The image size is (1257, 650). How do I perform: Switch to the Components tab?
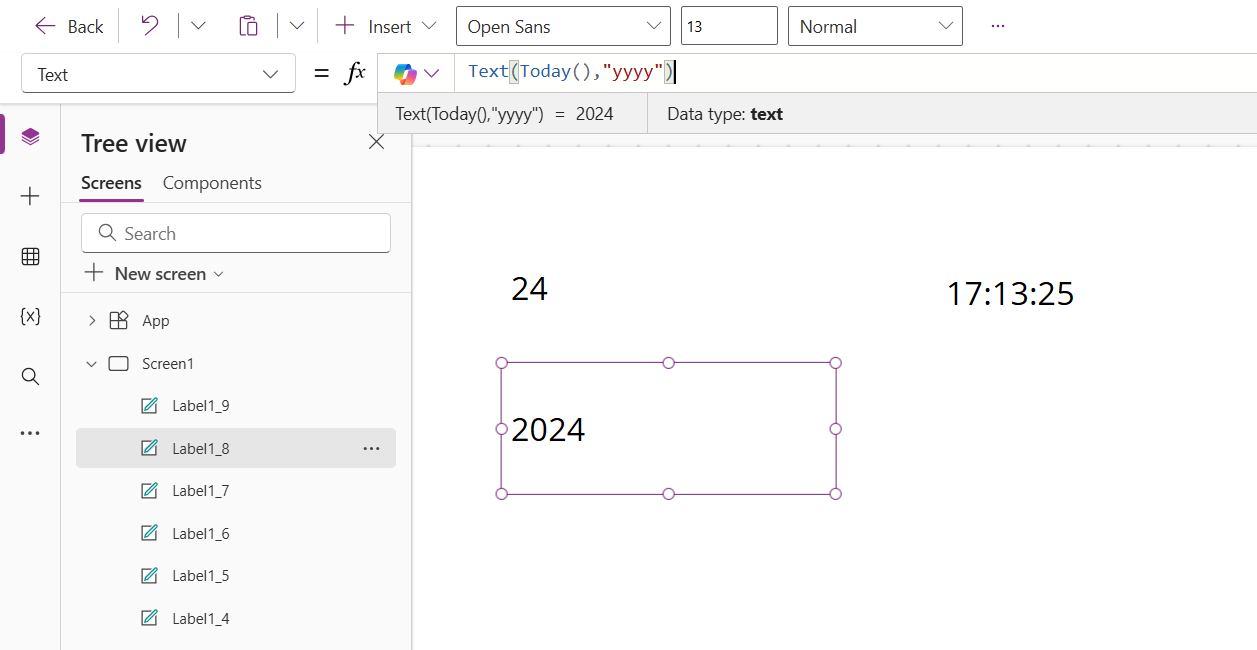point(212,183)
